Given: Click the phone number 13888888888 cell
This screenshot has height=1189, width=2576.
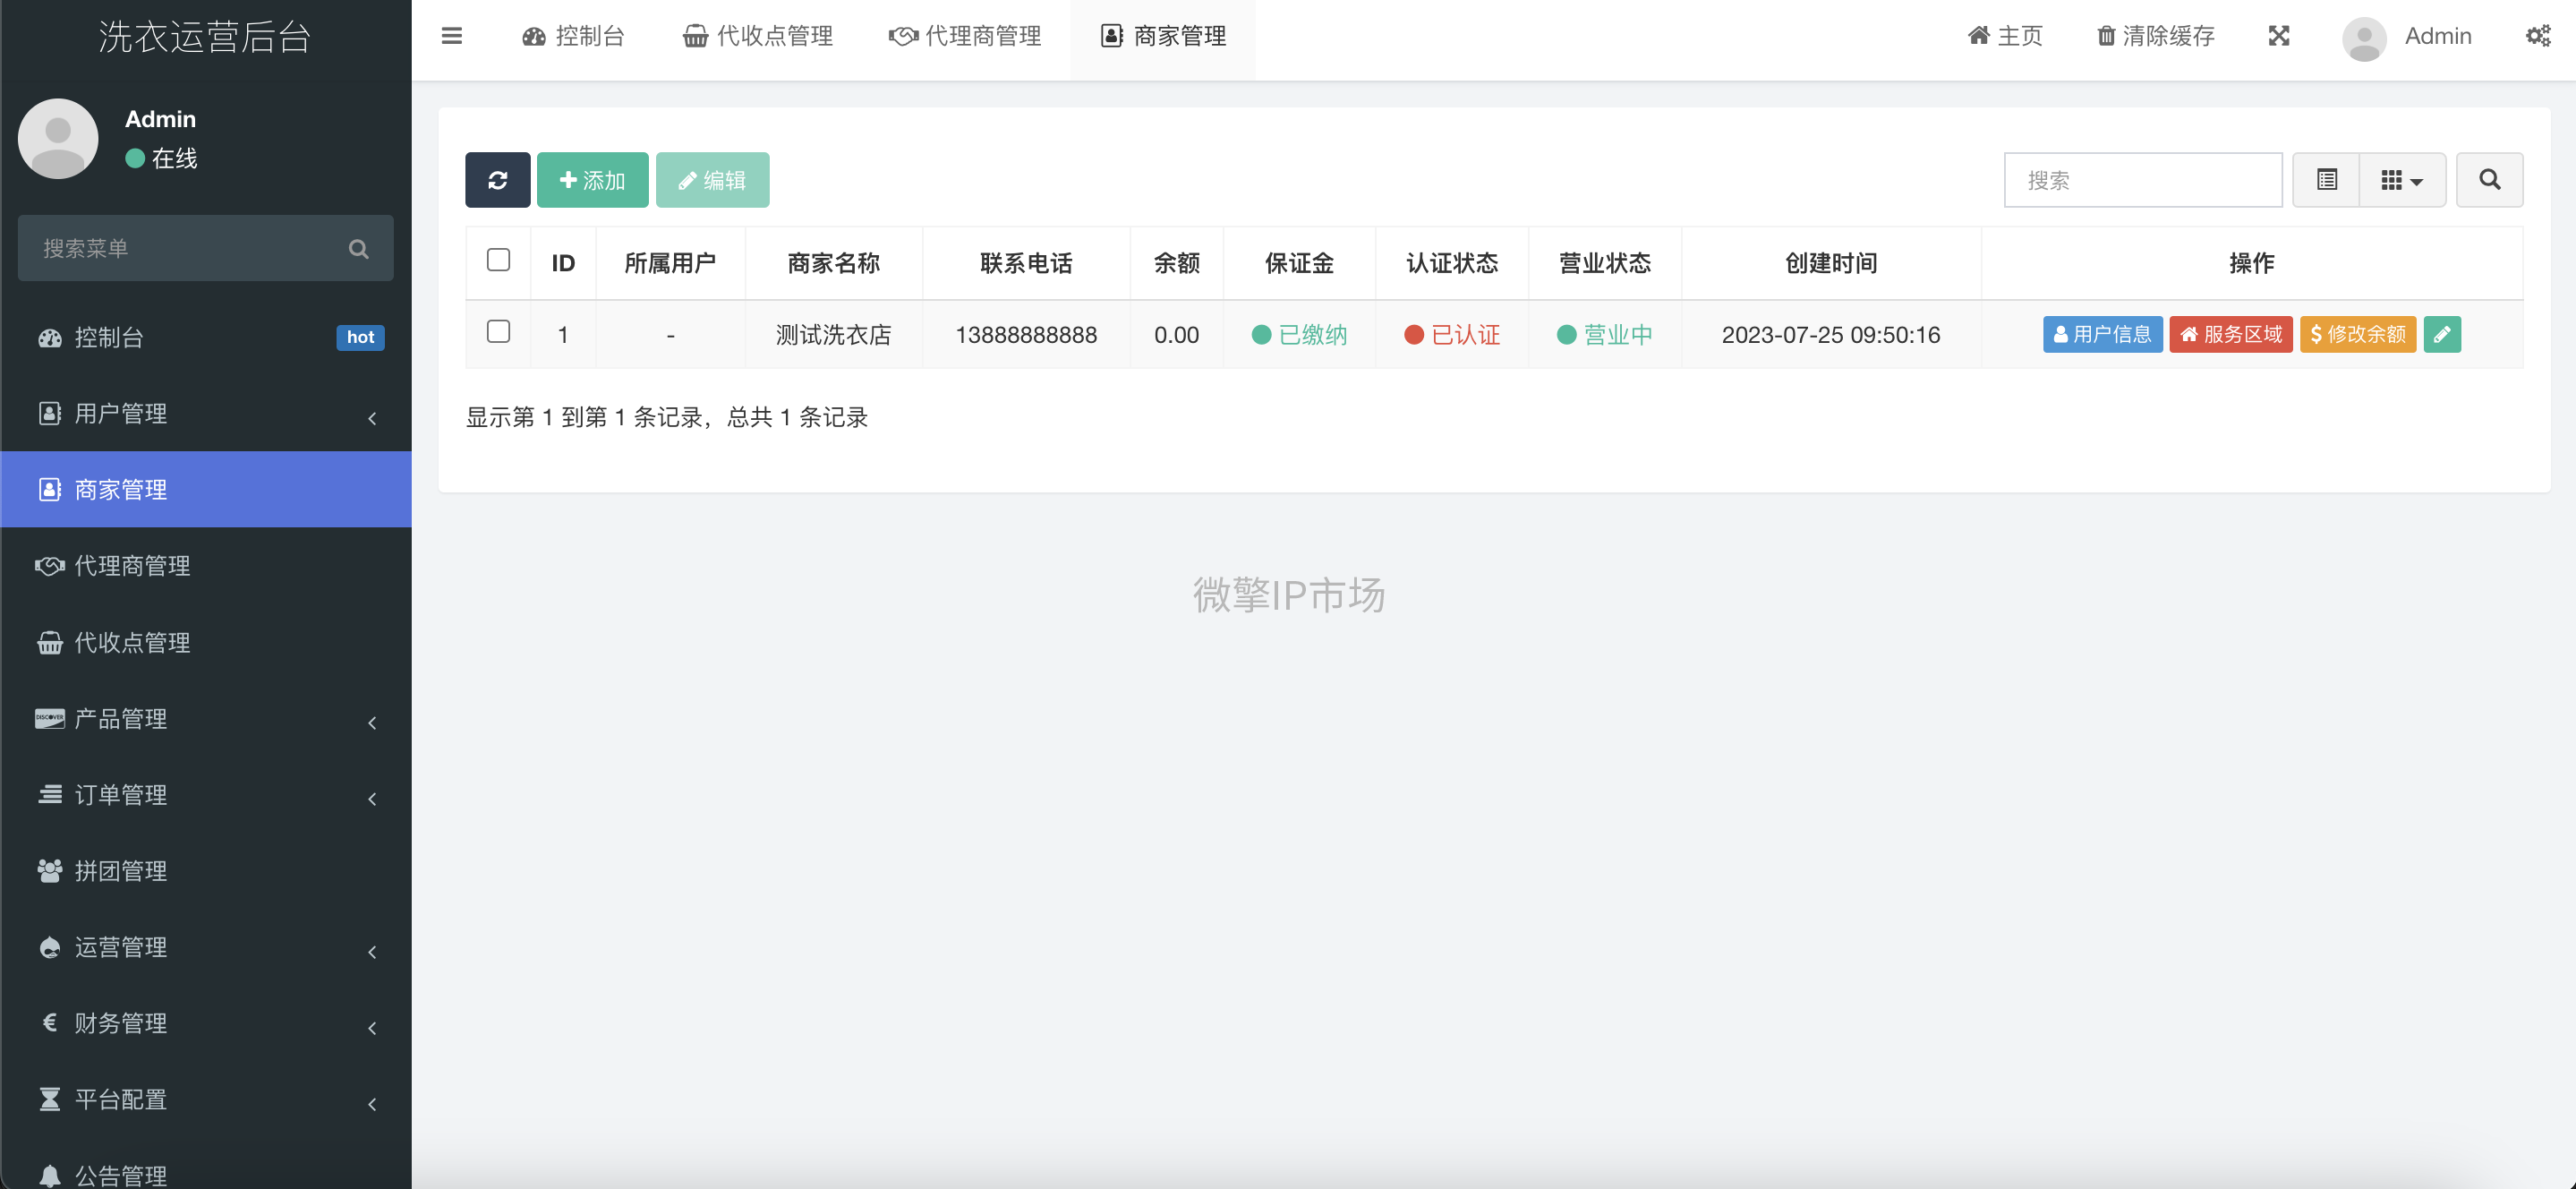Looking at the screenshot, I should [x=1026, y=335].
